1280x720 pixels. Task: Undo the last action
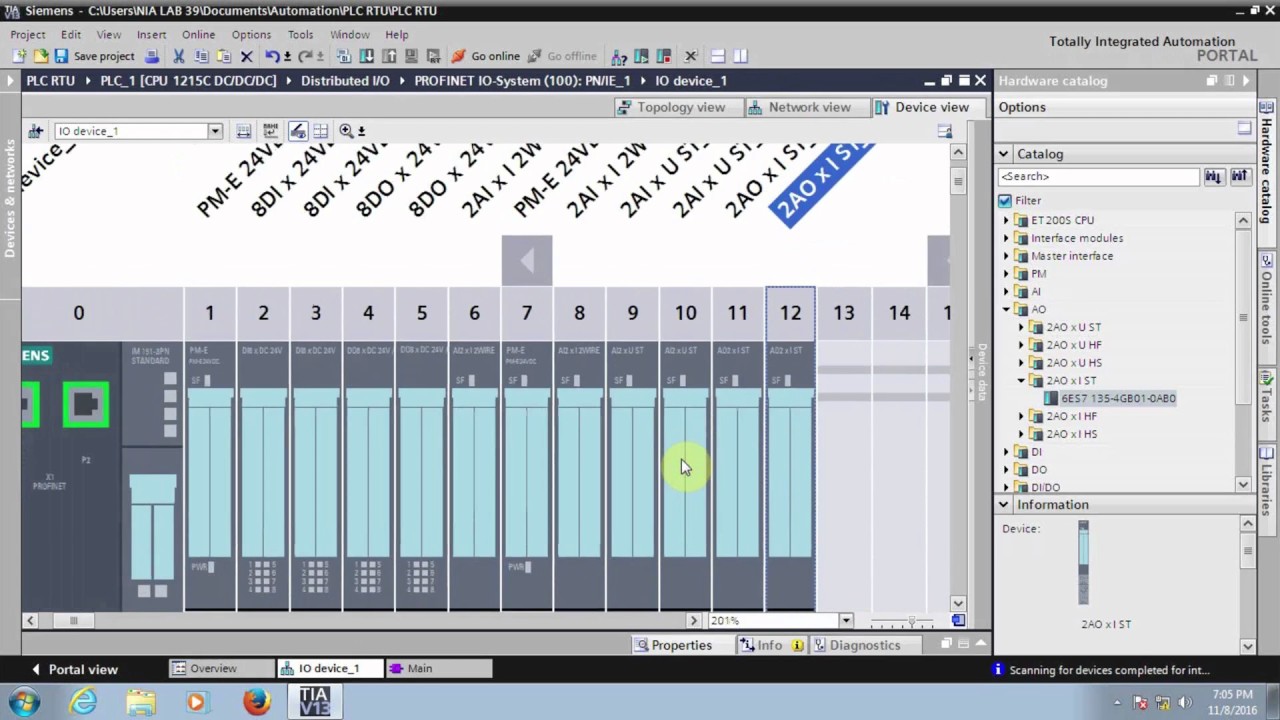click(272, 56)
